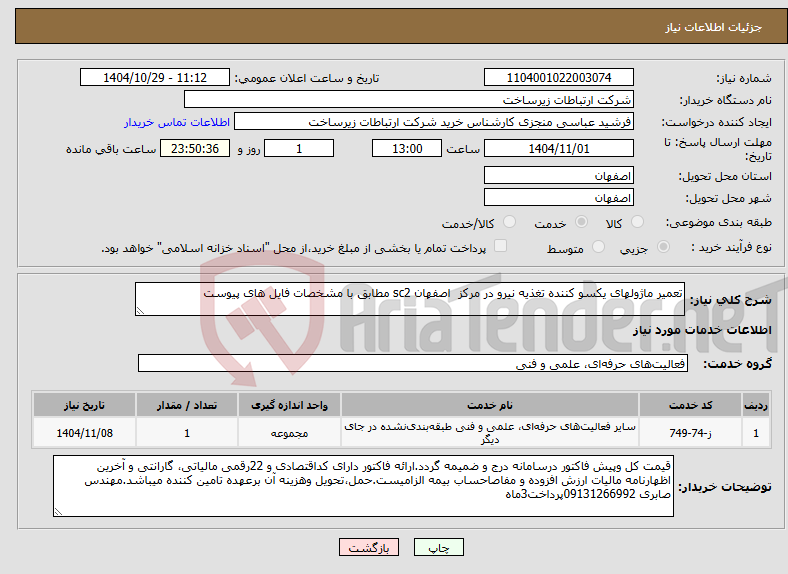
Task: Click the چاپ print button
Action: (x=439, y=547)
